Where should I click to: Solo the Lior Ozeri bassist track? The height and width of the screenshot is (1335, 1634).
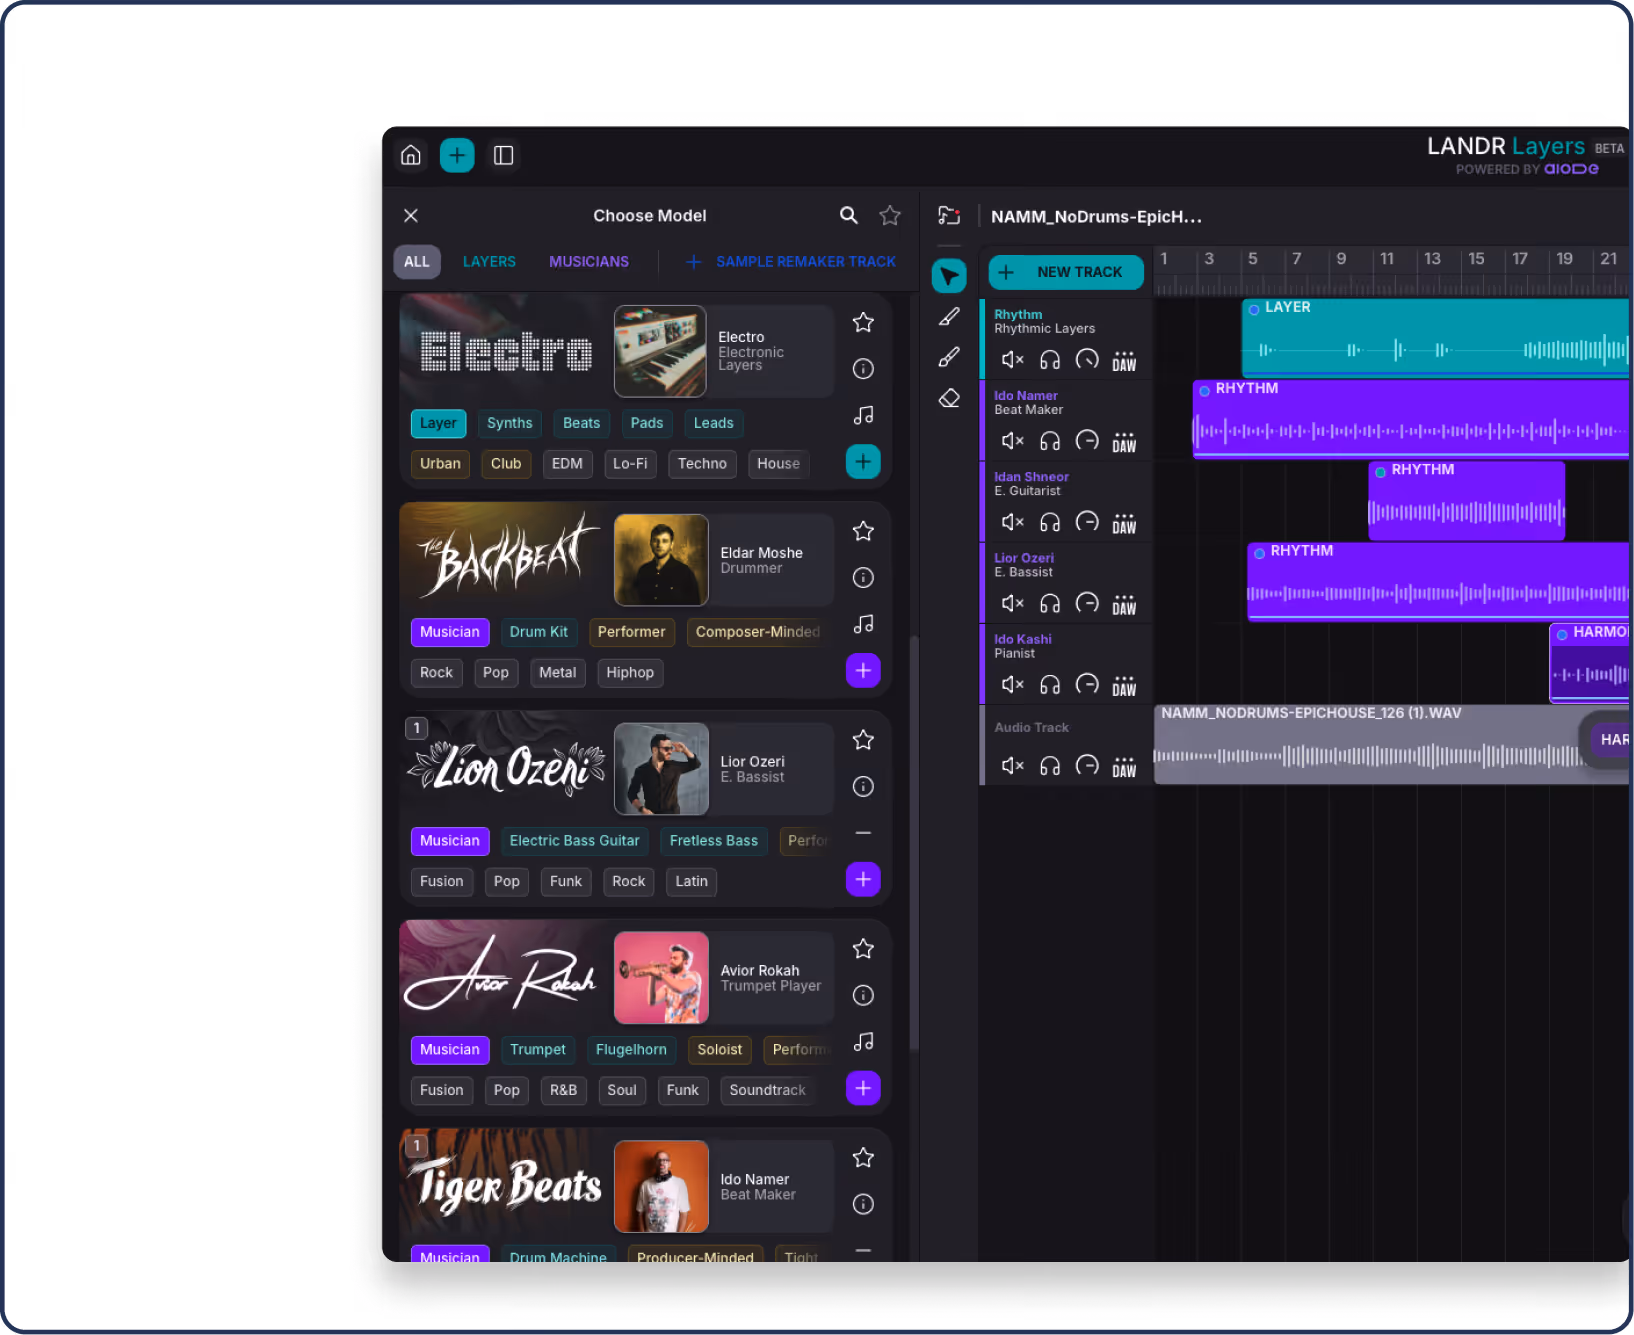[x=1050, y=603]
